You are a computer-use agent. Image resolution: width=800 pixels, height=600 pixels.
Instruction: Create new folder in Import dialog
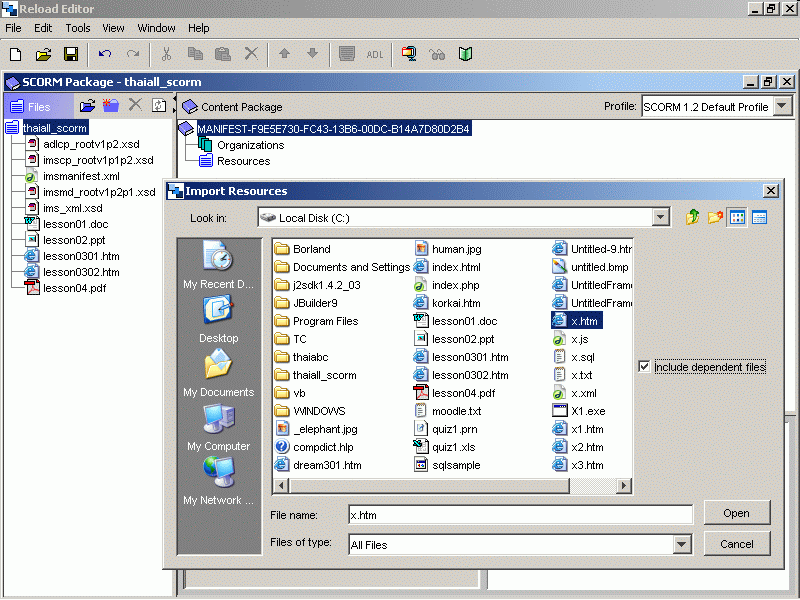click(715, 217)
